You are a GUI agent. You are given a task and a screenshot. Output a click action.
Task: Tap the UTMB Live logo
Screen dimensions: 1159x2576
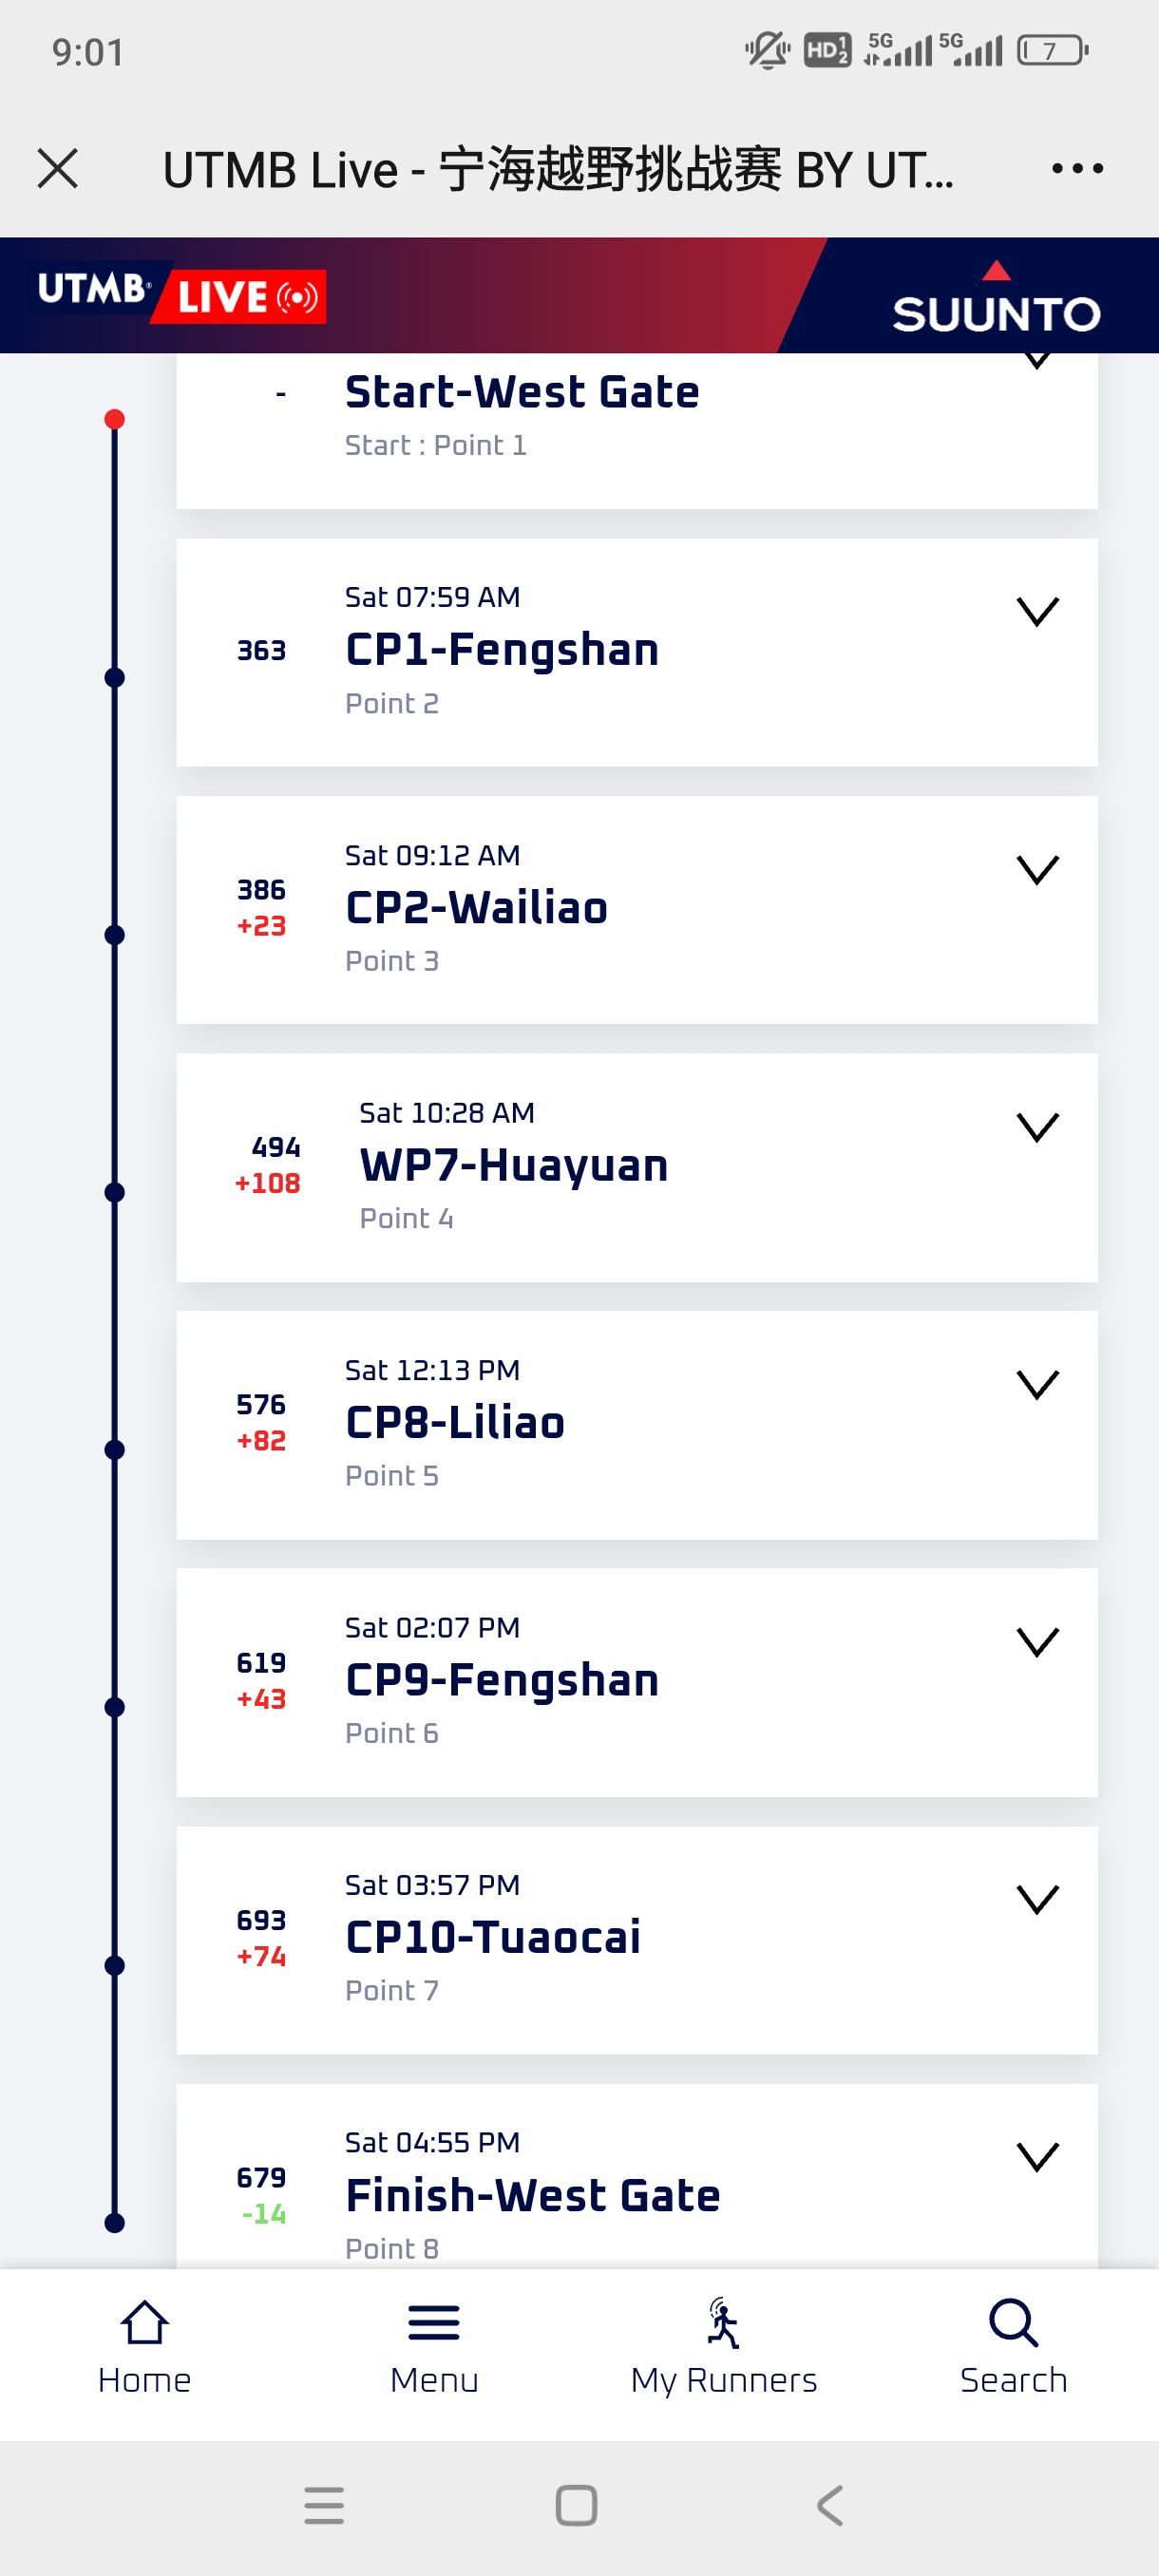coord(180,294)
